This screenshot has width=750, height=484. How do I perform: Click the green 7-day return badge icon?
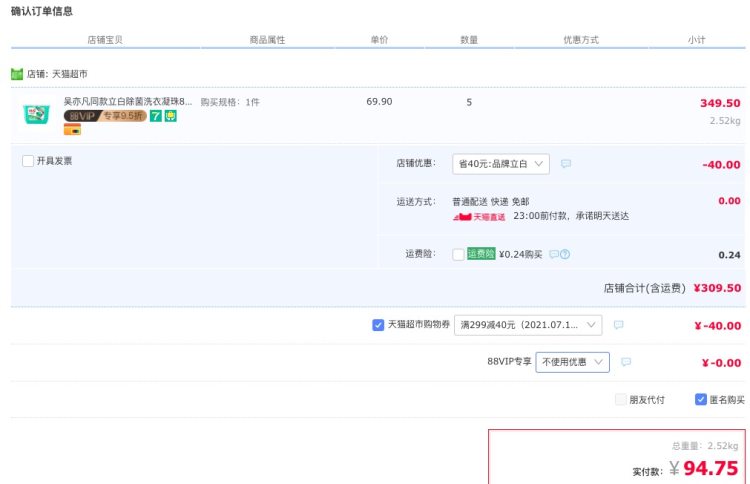(155, 116)
